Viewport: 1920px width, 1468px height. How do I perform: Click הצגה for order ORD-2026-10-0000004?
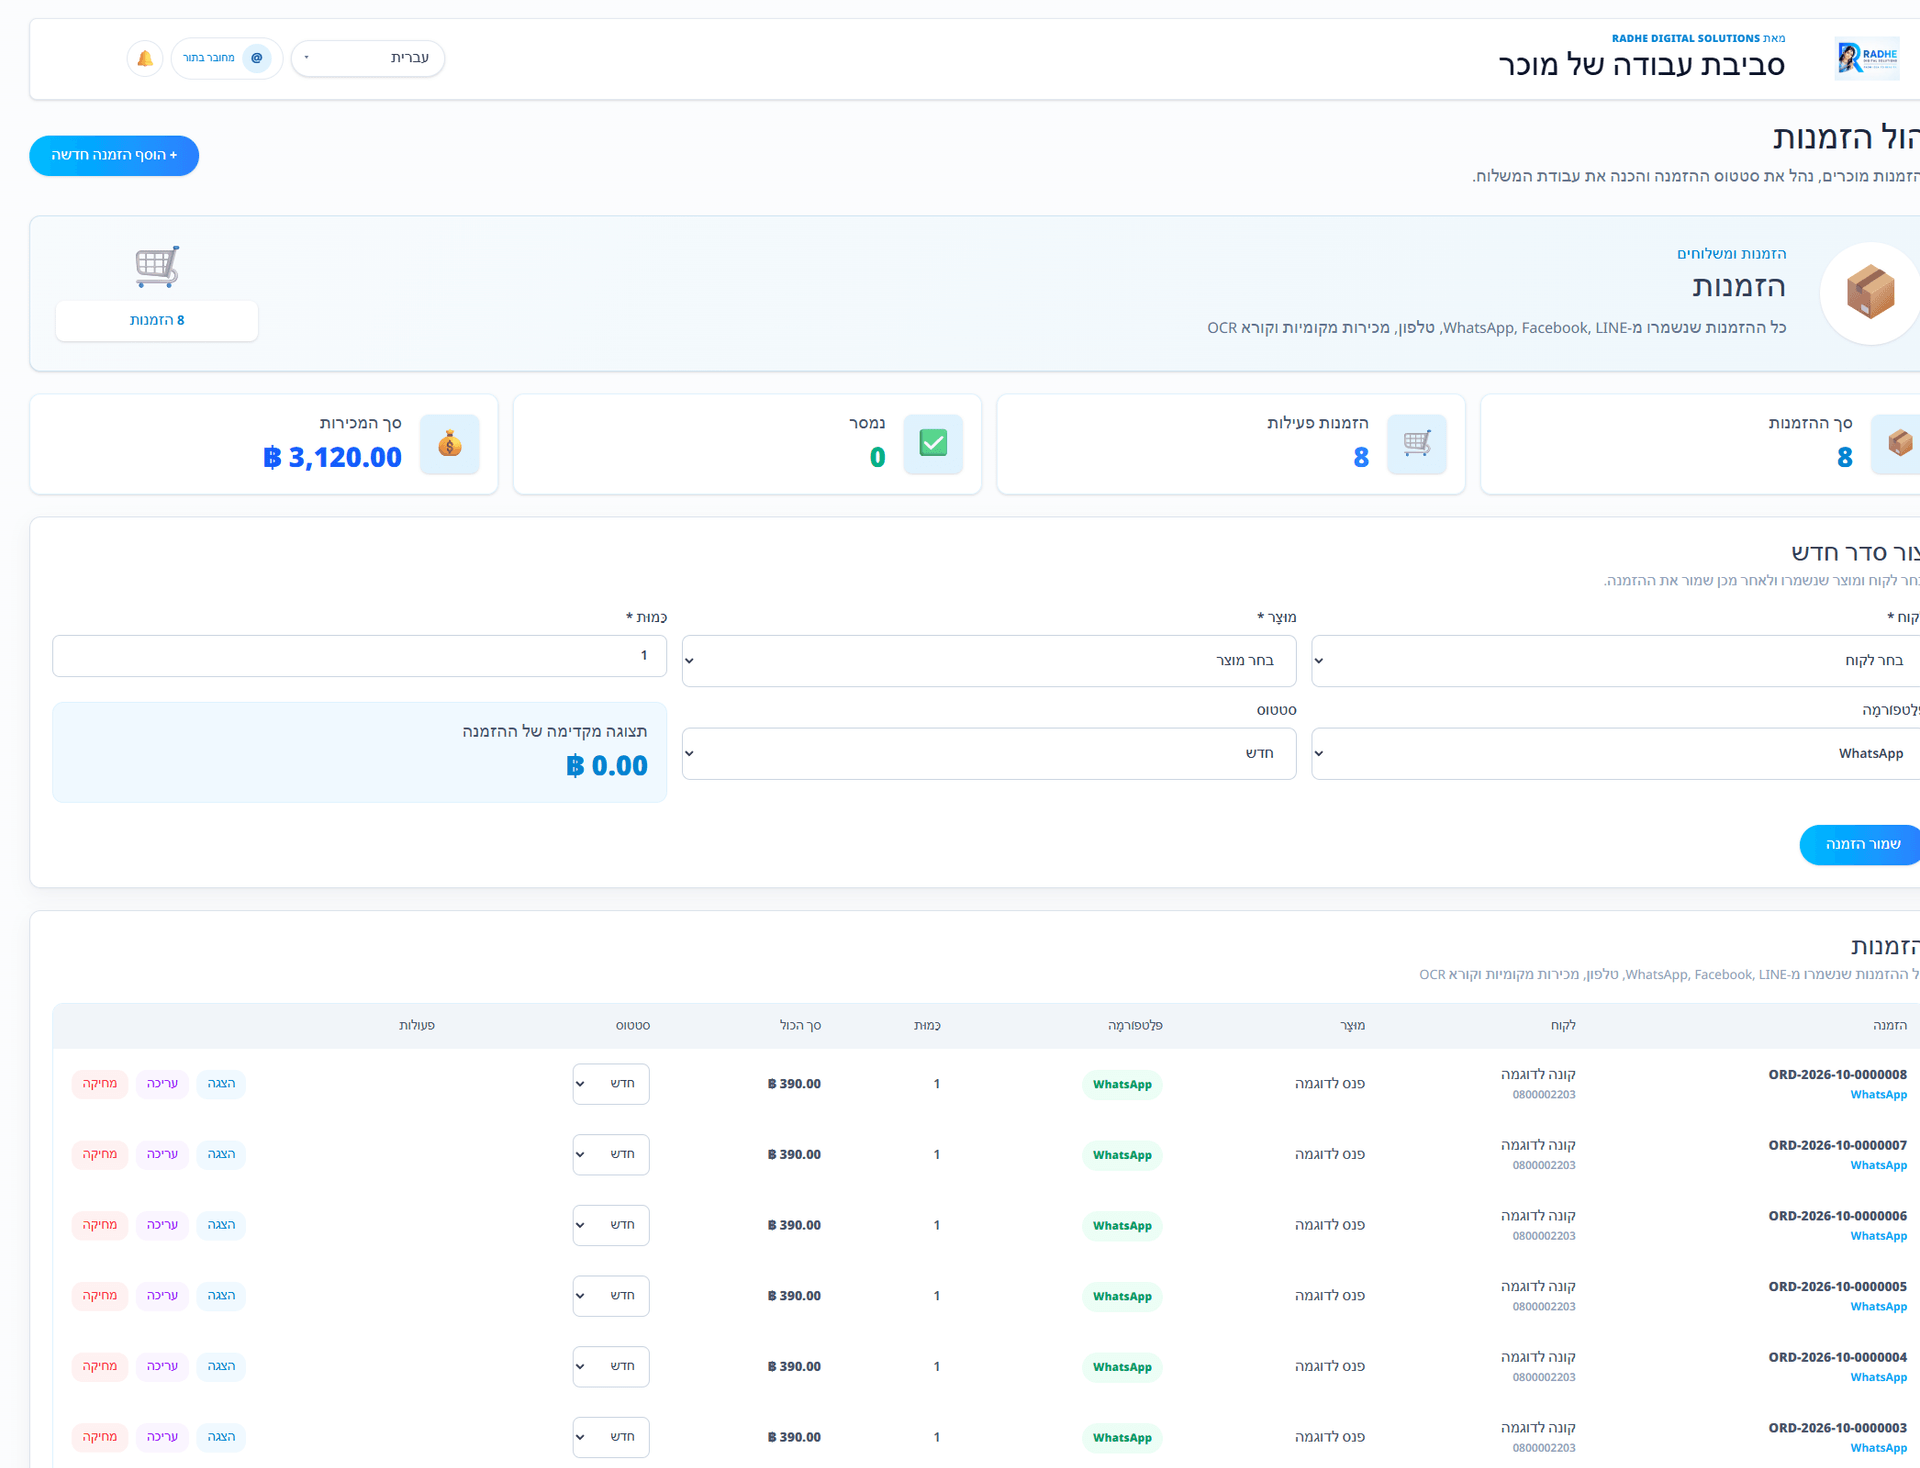(221, 1366)
